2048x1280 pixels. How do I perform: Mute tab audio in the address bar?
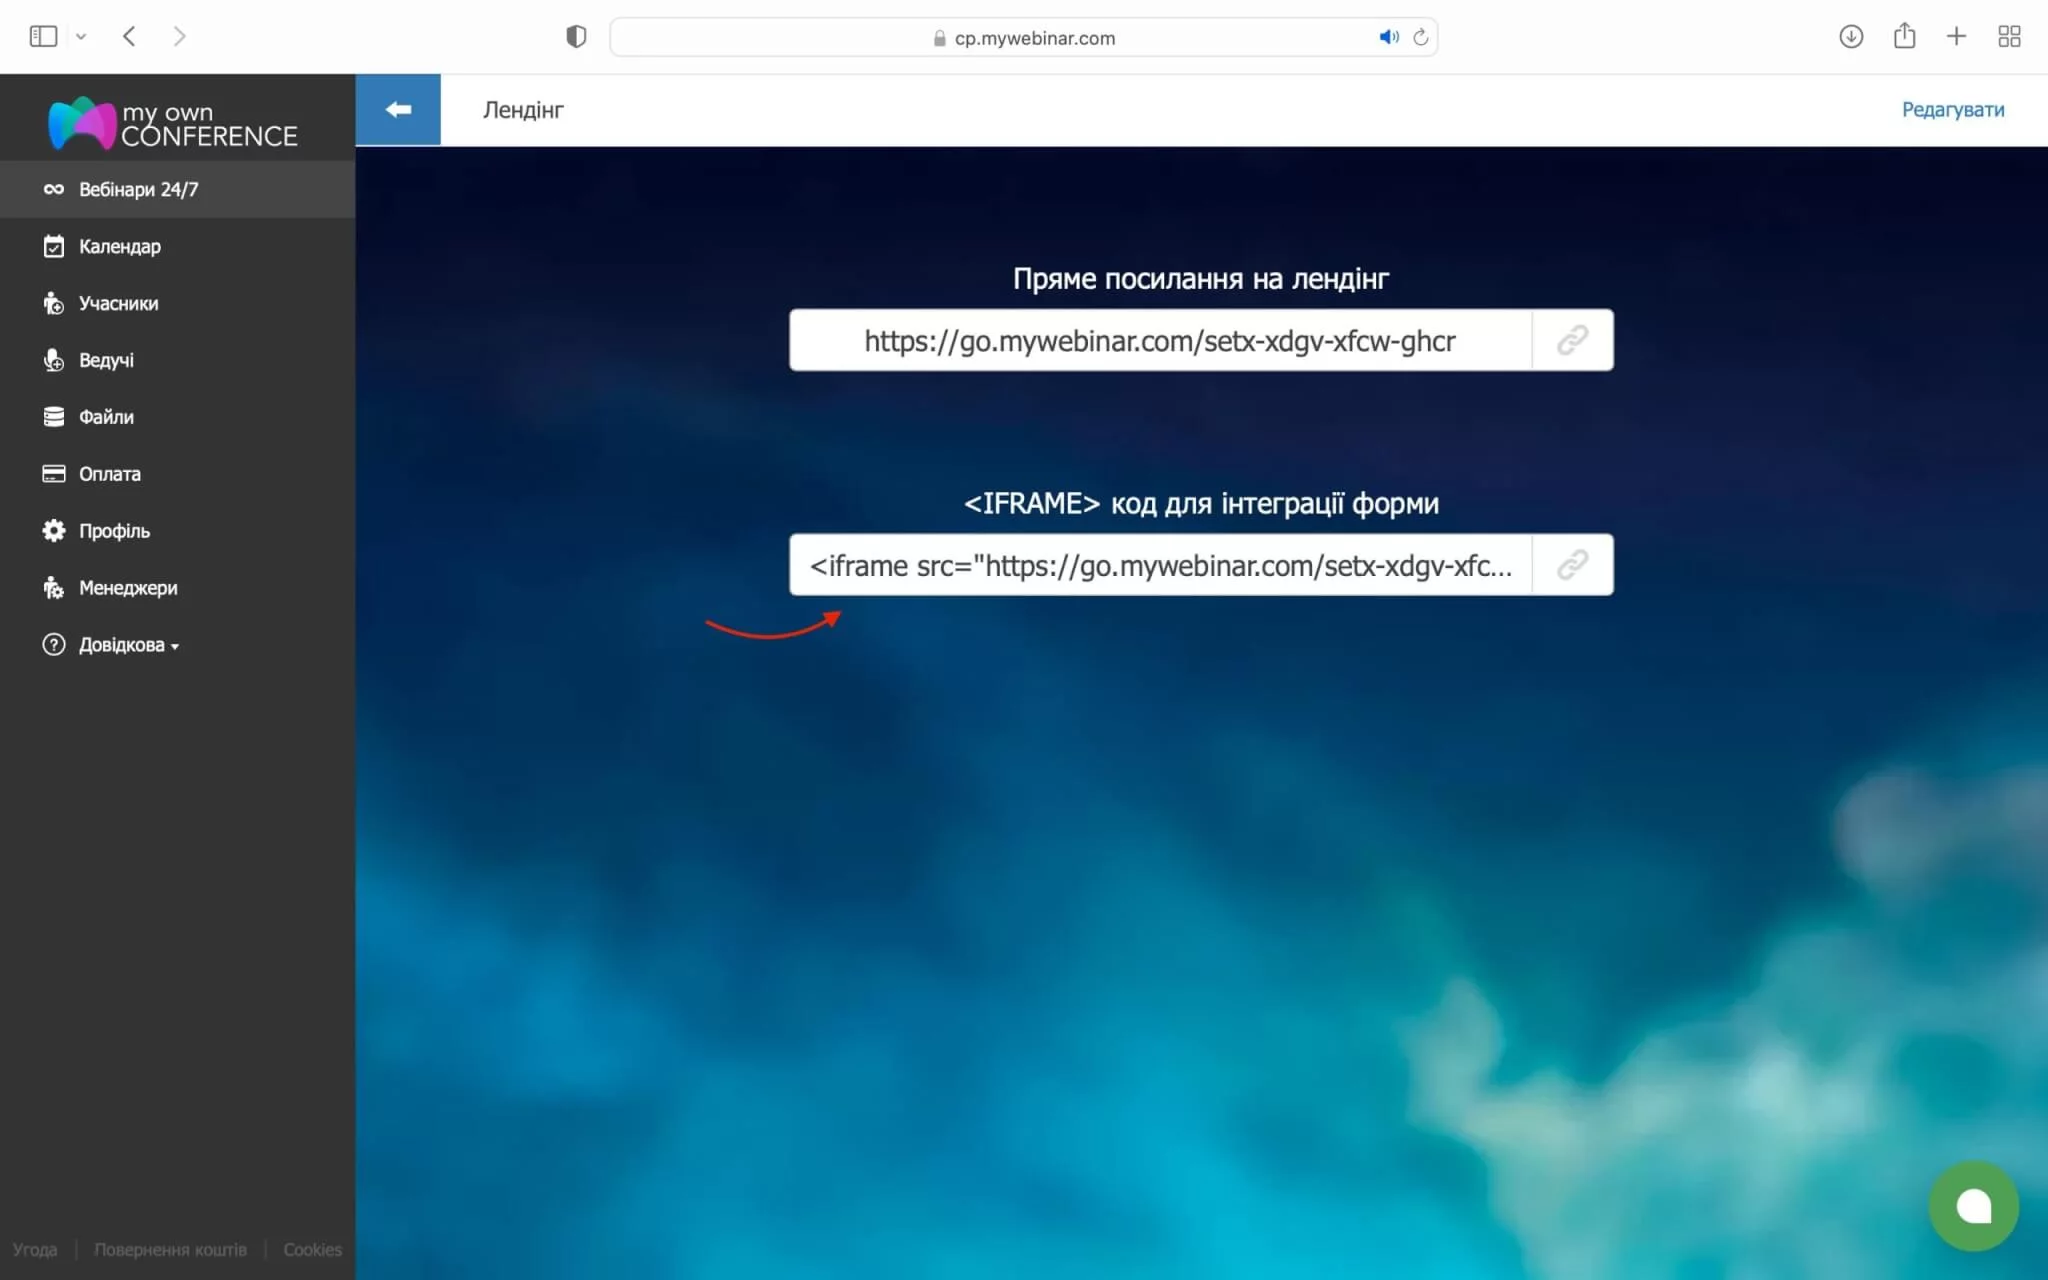[x=1387, y=37]
